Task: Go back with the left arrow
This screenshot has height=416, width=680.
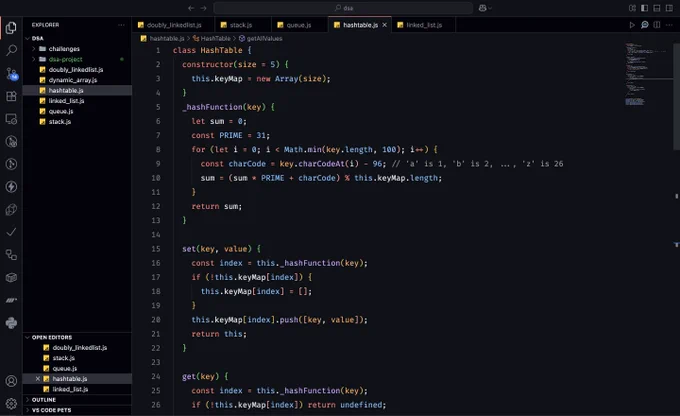Action: tap(191, 8)
